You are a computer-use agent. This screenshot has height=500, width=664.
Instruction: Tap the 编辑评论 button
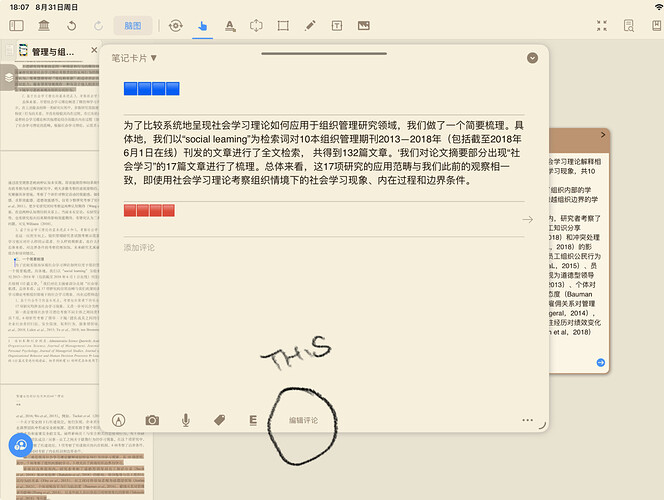(304, 420)
